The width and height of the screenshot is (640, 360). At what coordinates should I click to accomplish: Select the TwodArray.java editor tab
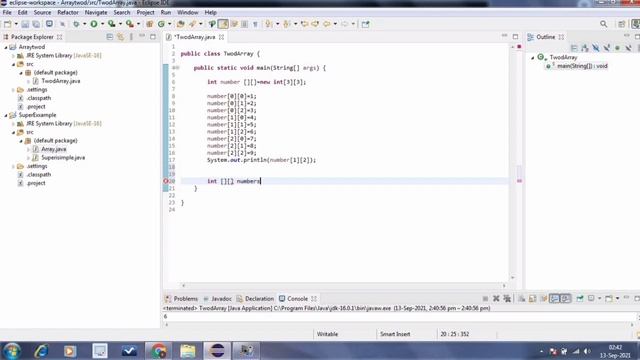pyautogui.click(x=195, y=37)
